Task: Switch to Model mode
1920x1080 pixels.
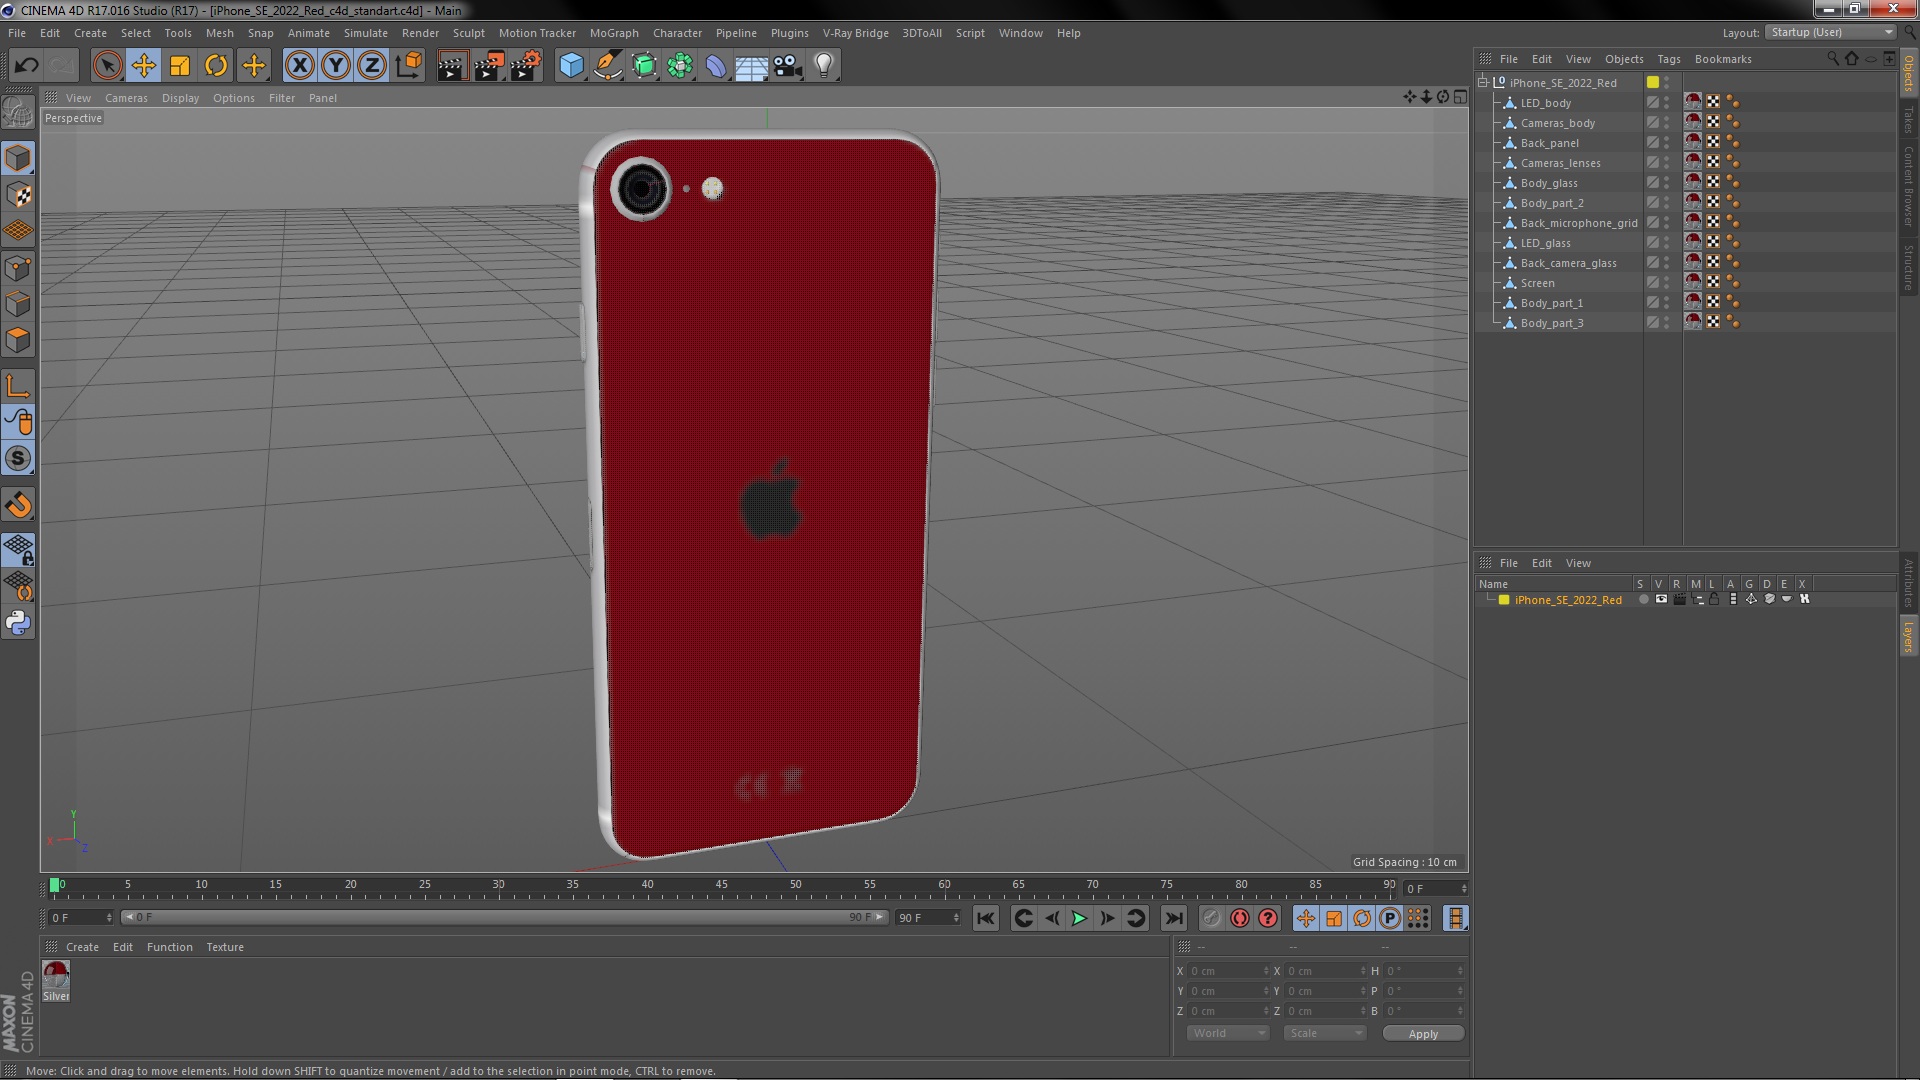Action: 18,158
